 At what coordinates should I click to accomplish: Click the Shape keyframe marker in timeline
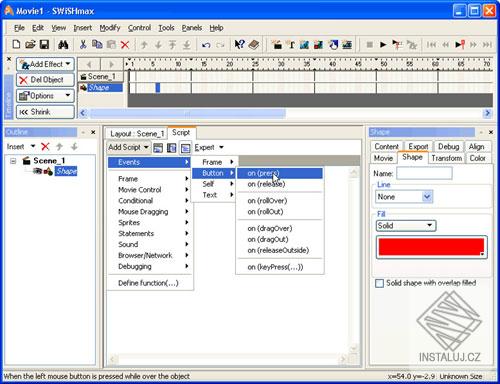tap(158, 88)
